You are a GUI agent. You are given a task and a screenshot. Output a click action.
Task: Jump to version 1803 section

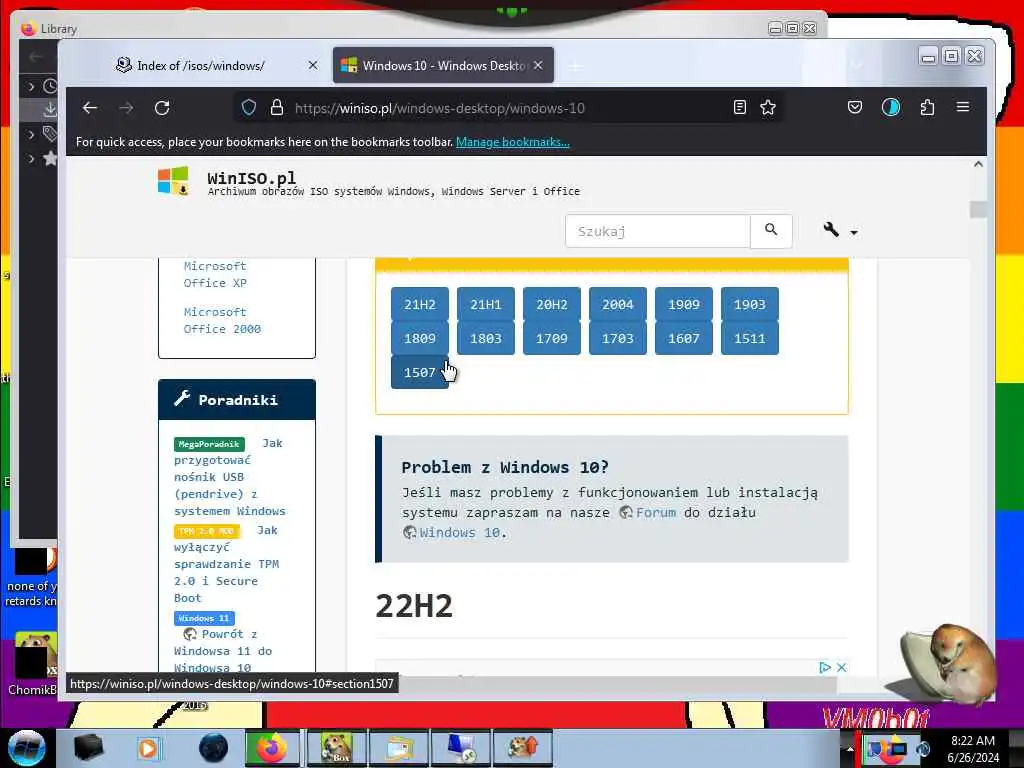pyautogui.click(x=485, y=338)
